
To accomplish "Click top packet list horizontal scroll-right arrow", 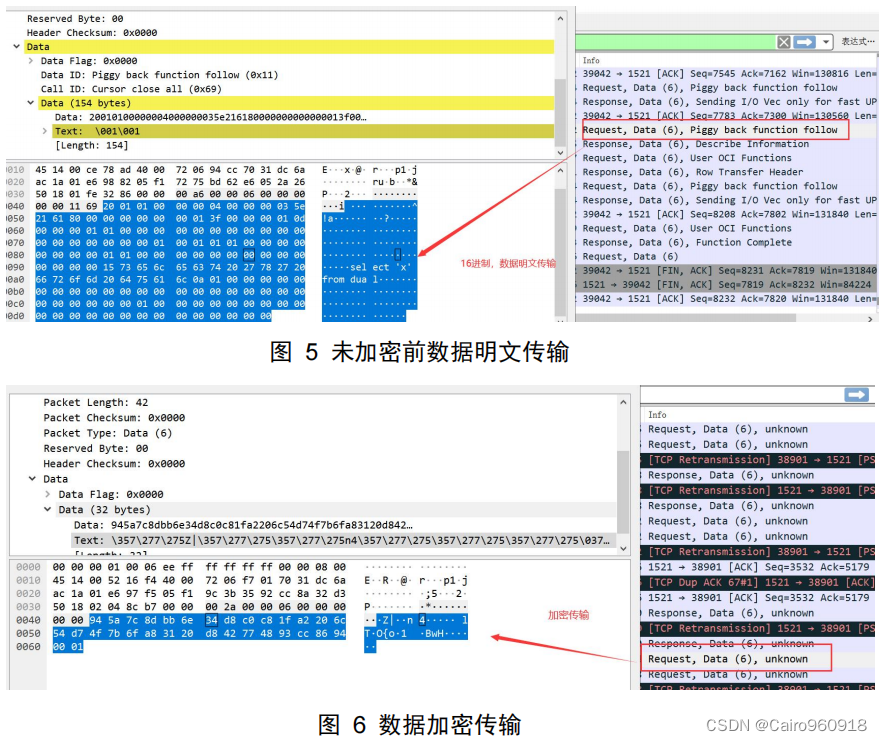I will click(870, 318).
